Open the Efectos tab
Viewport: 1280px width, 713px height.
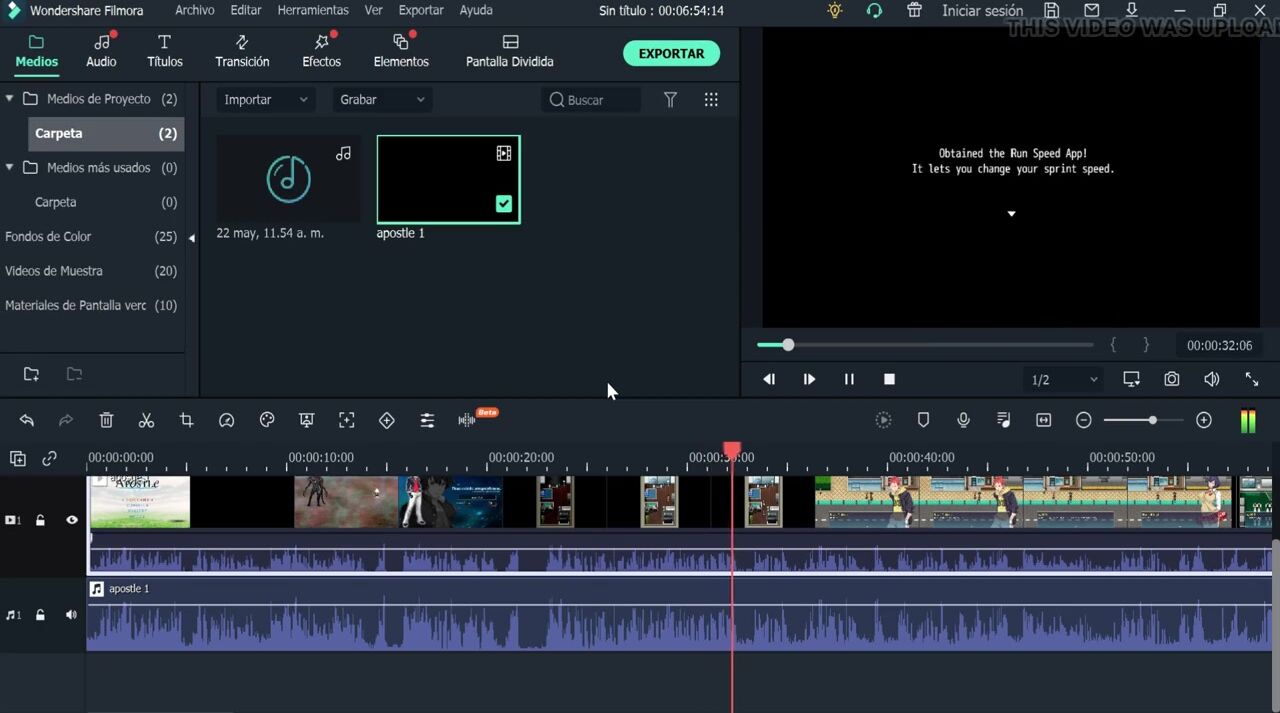[321, 51]
